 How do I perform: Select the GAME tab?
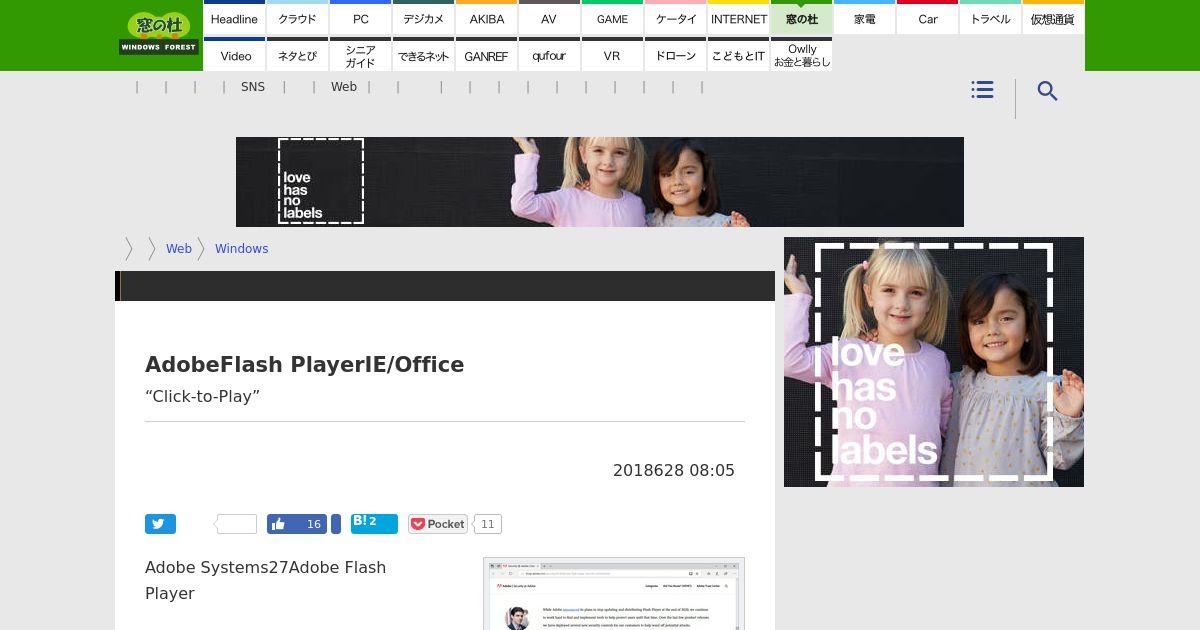pyautogui.click(x=612, y=19)
